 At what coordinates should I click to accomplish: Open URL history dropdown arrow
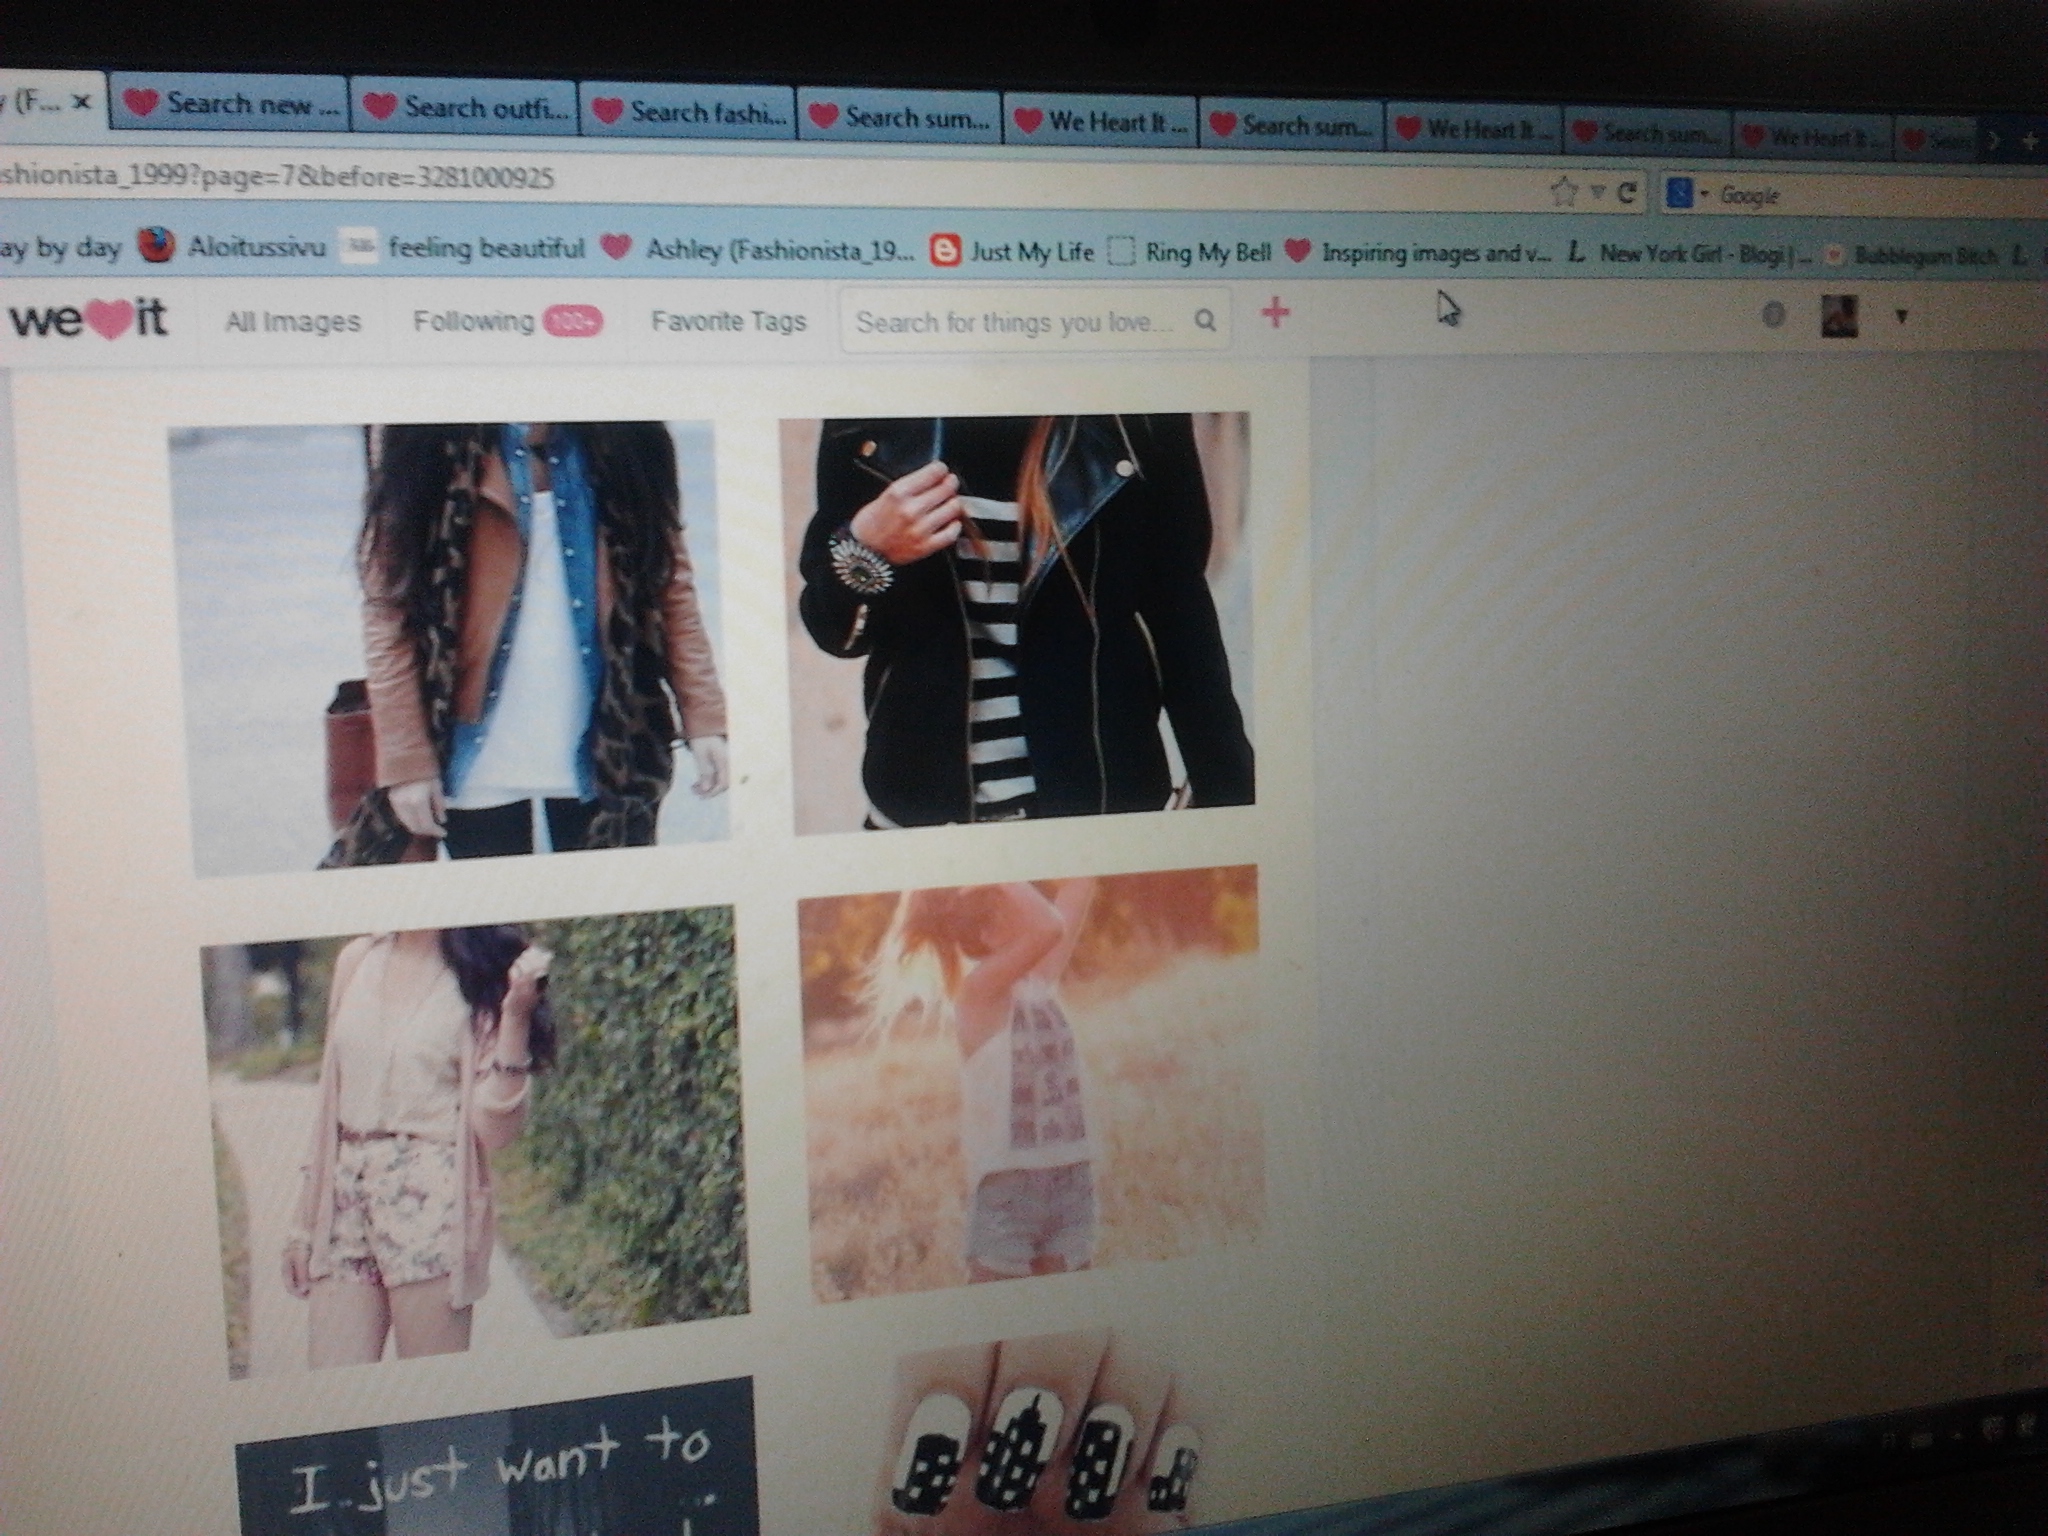[1597, 192]
